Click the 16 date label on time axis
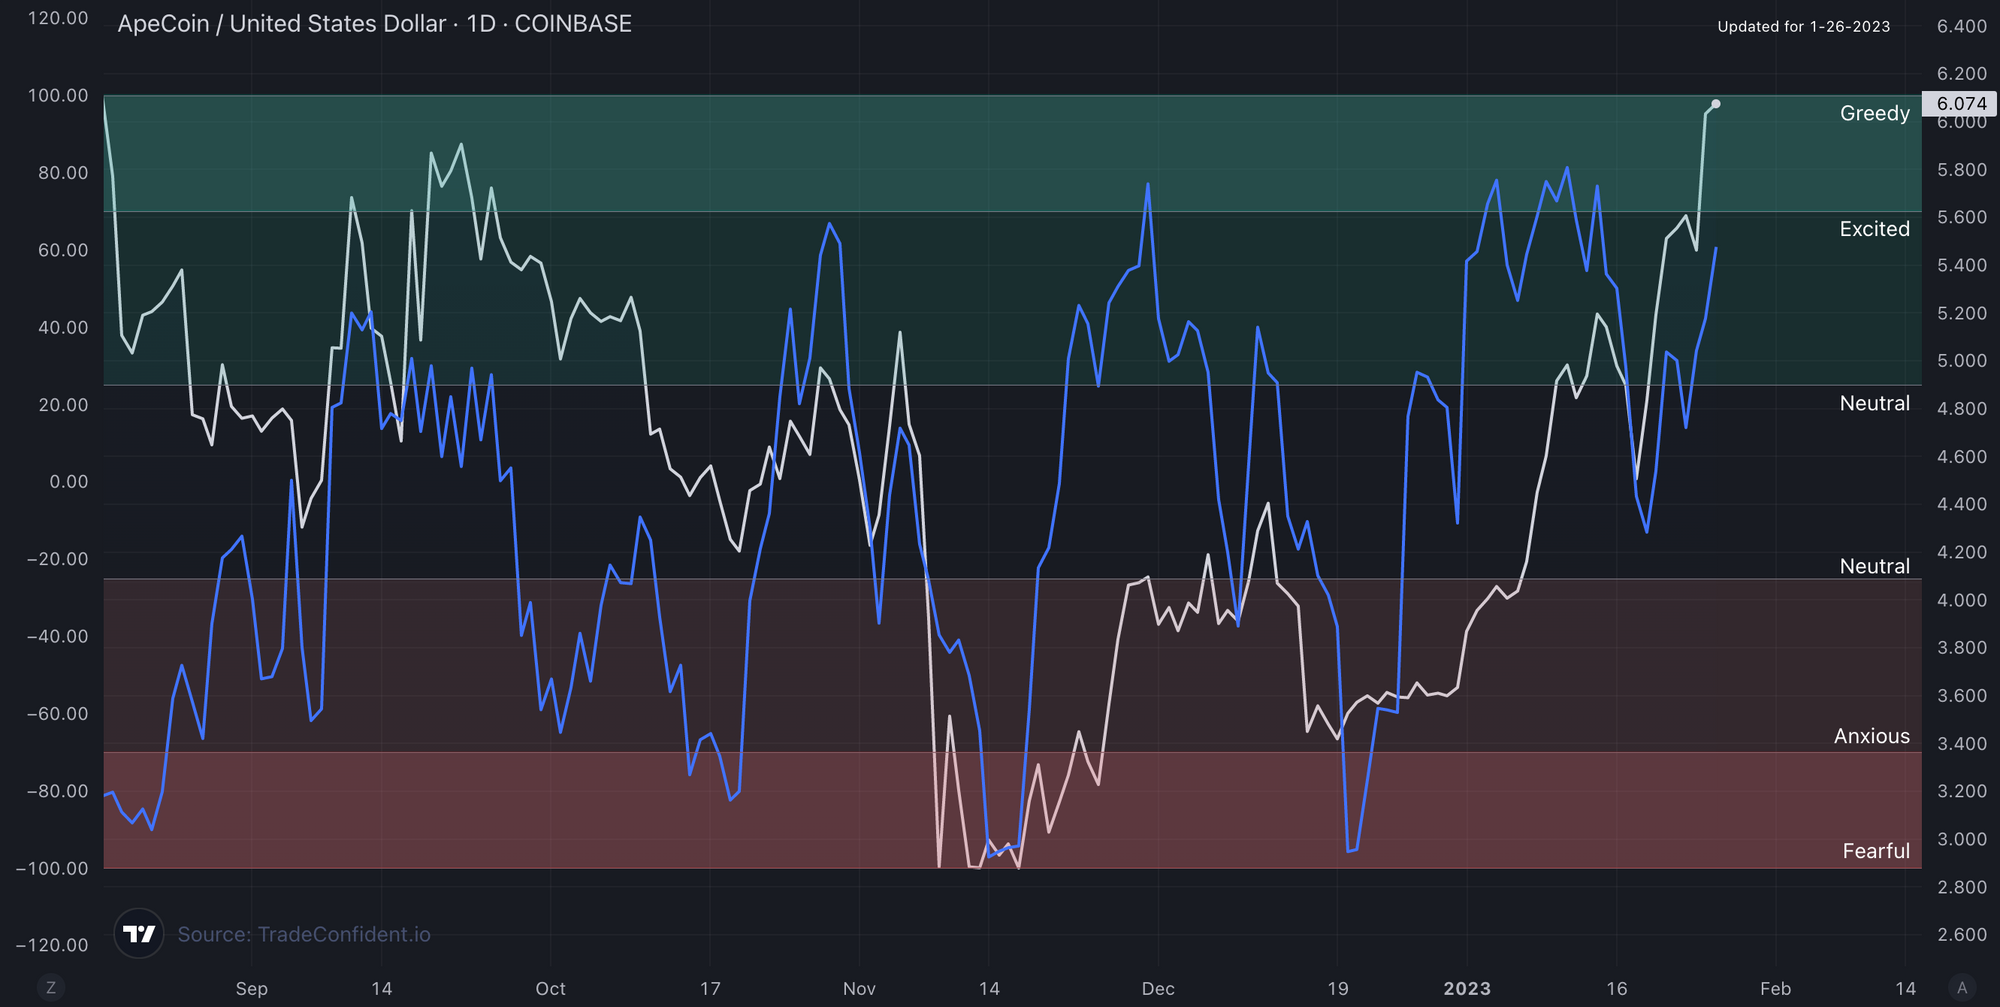The width and height of the screenshot is (2000, 1007). pos(1617,989)
